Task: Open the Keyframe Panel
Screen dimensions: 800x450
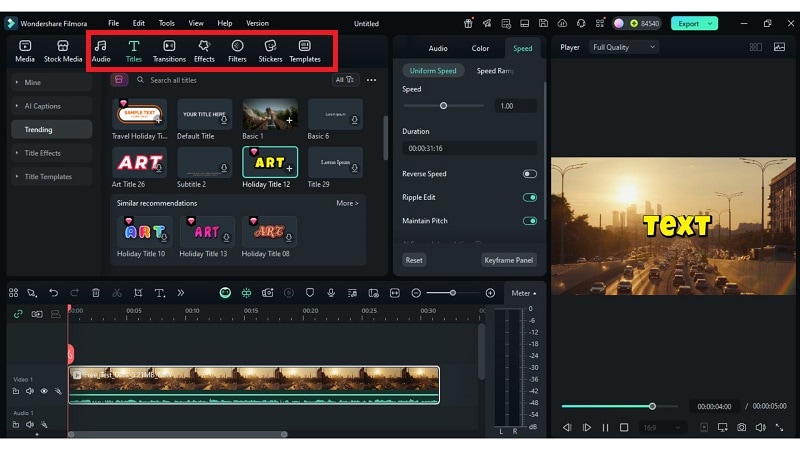Action: [x=509, y=260]
